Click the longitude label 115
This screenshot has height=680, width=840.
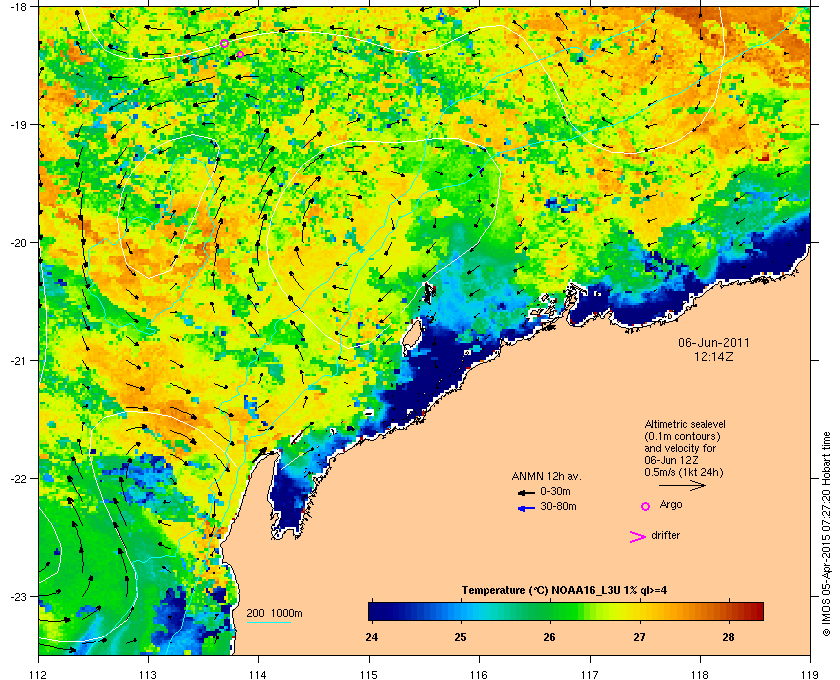click(x=369, y=674)
